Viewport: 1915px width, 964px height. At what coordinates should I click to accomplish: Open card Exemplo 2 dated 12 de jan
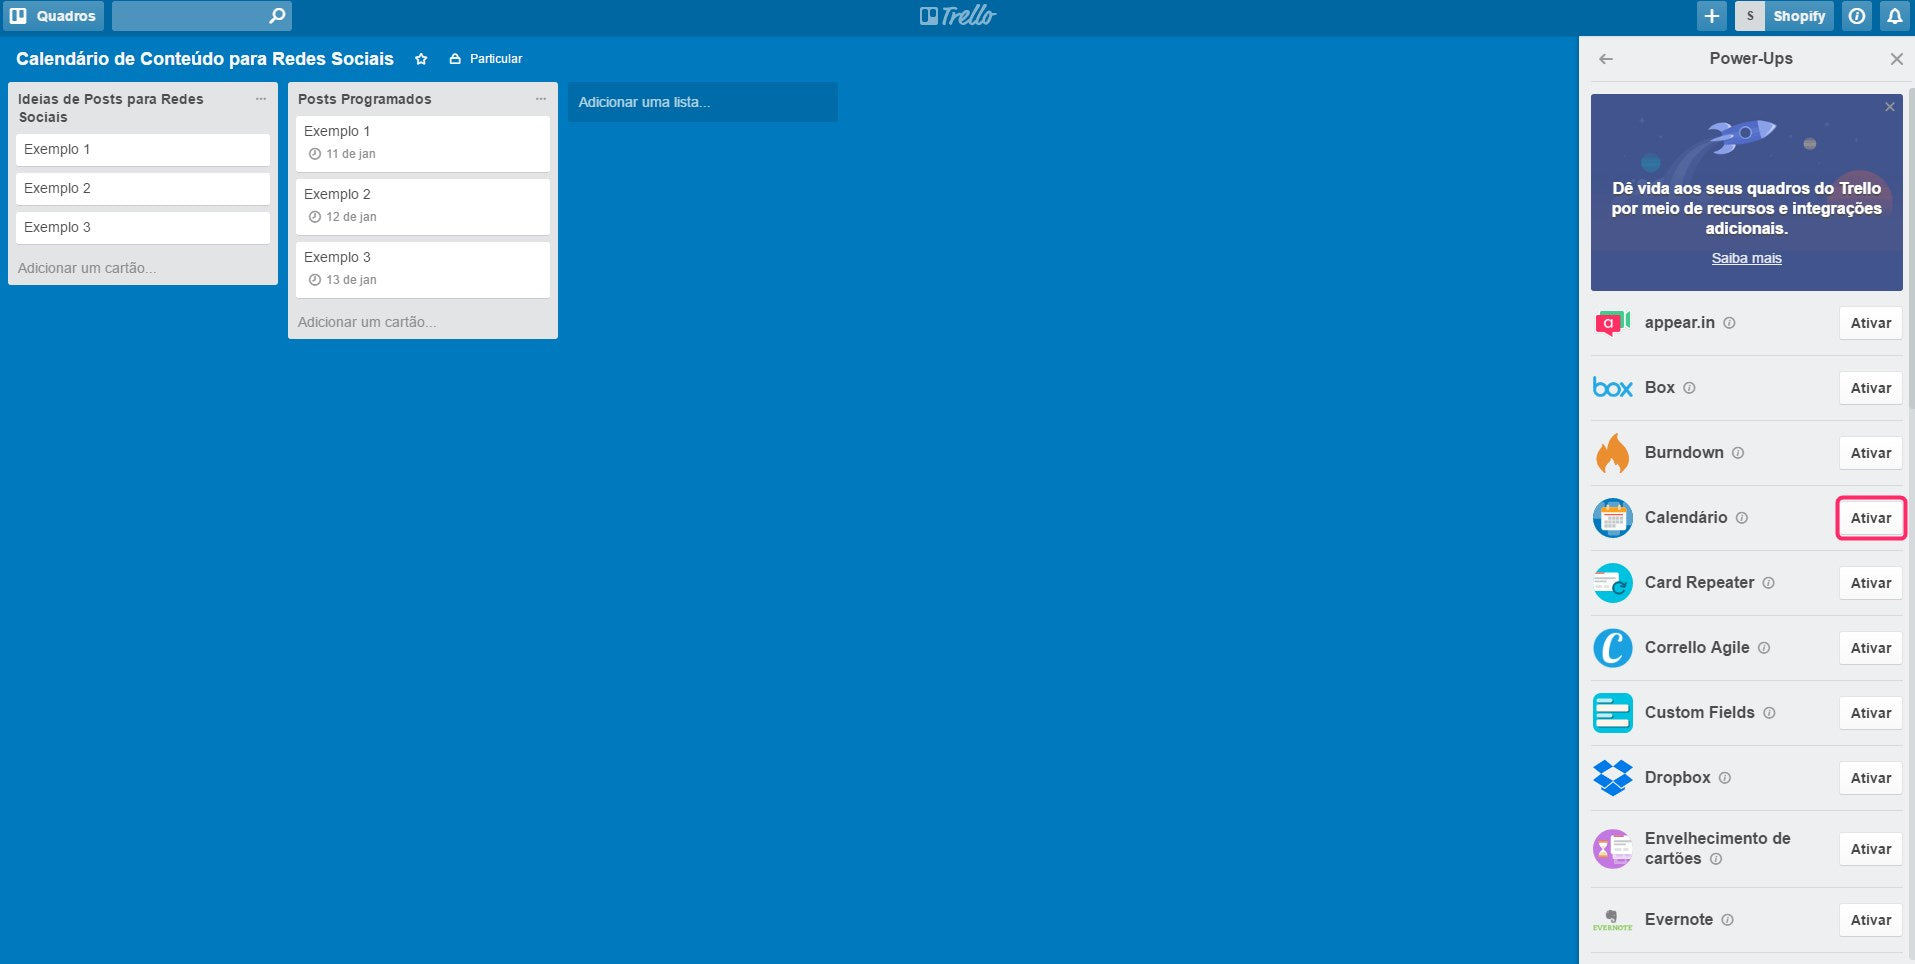point(423,207)
